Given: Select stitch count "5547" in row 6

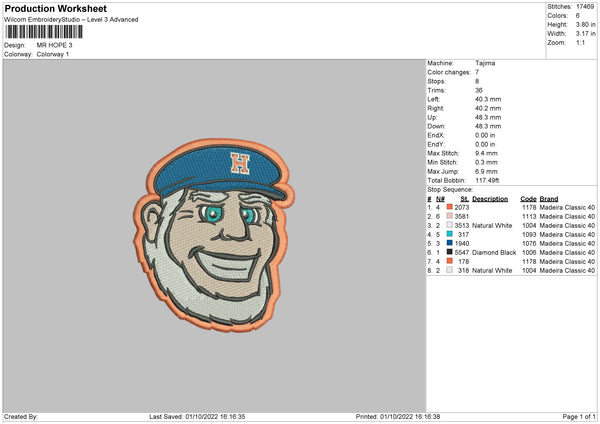Looking at the screenshot, I should tap(461, 253).
